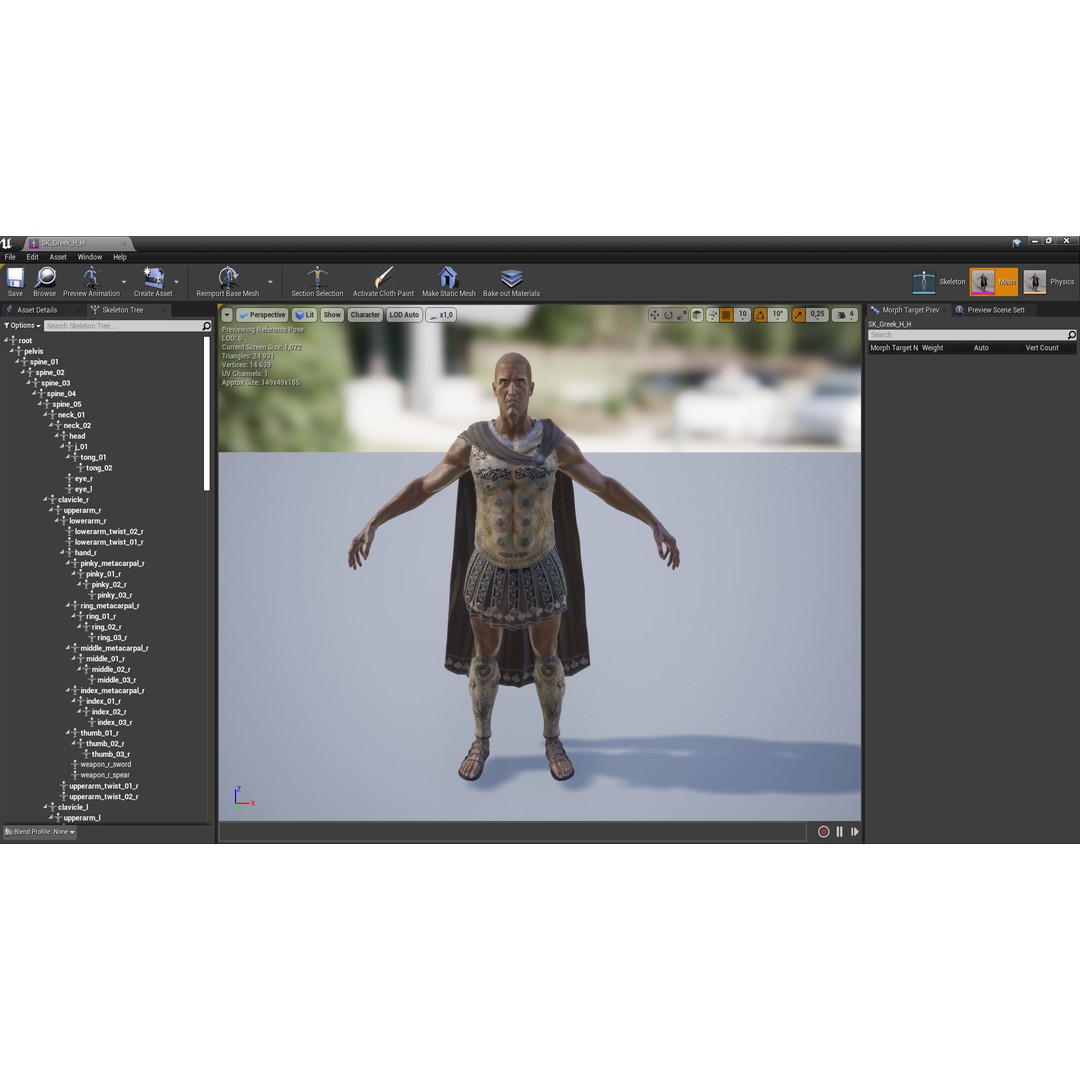
Task: Collapse the clavicle_r bone branch
Action: click(x=45, y=499)
